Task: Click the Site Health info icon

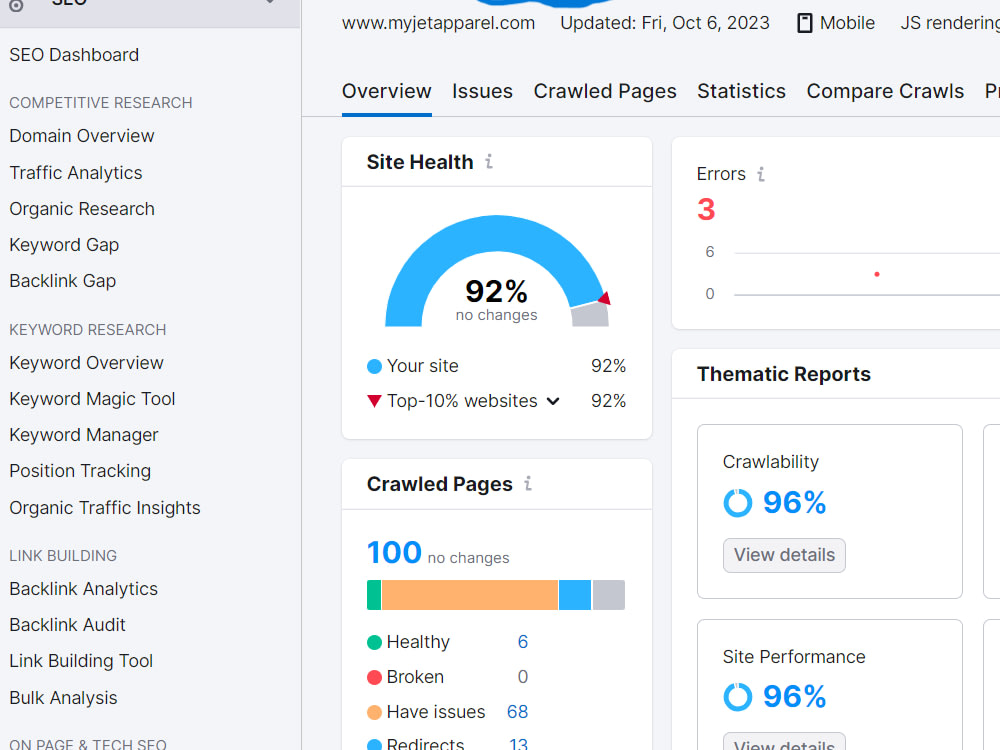Action: pyautogui.click(x=489, y=162)
